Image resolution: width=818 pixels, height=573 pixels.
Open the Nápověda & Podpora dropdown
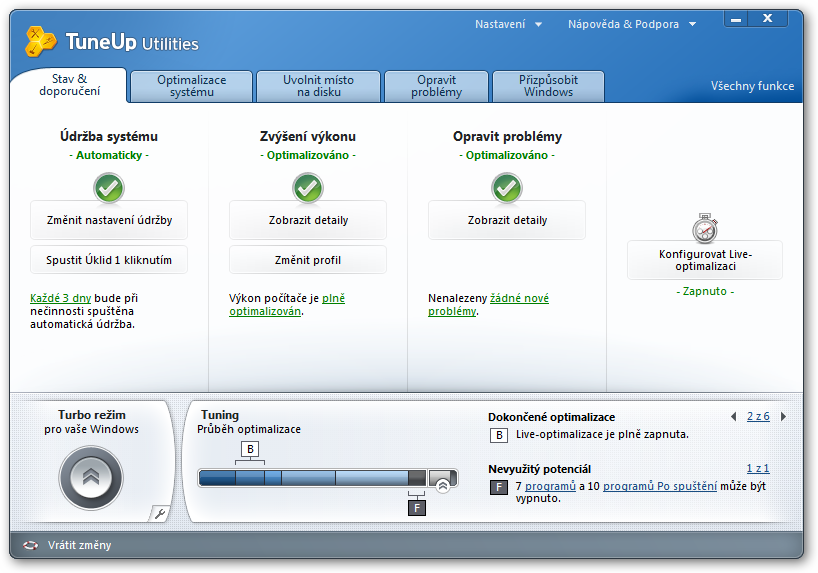(x=632, y=24)
